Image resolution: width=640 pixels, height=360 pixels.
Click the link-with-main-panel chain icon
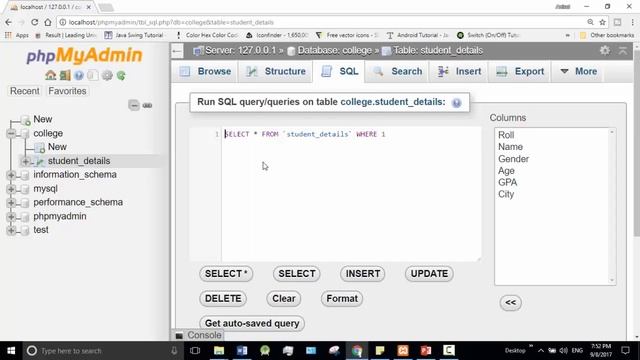coord(147,106)
